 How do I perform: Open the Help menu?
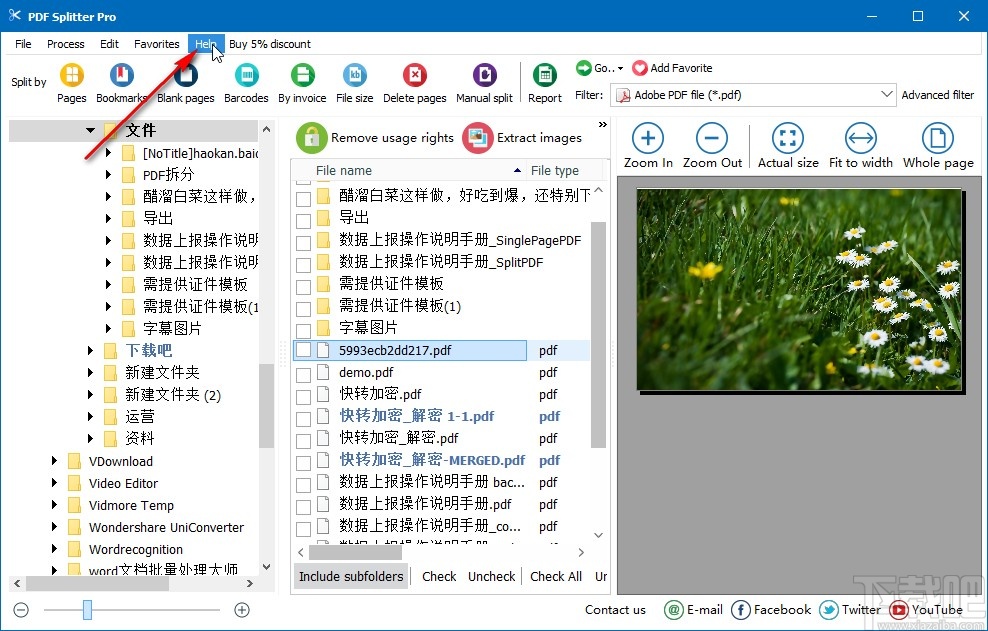coord(206,44)
